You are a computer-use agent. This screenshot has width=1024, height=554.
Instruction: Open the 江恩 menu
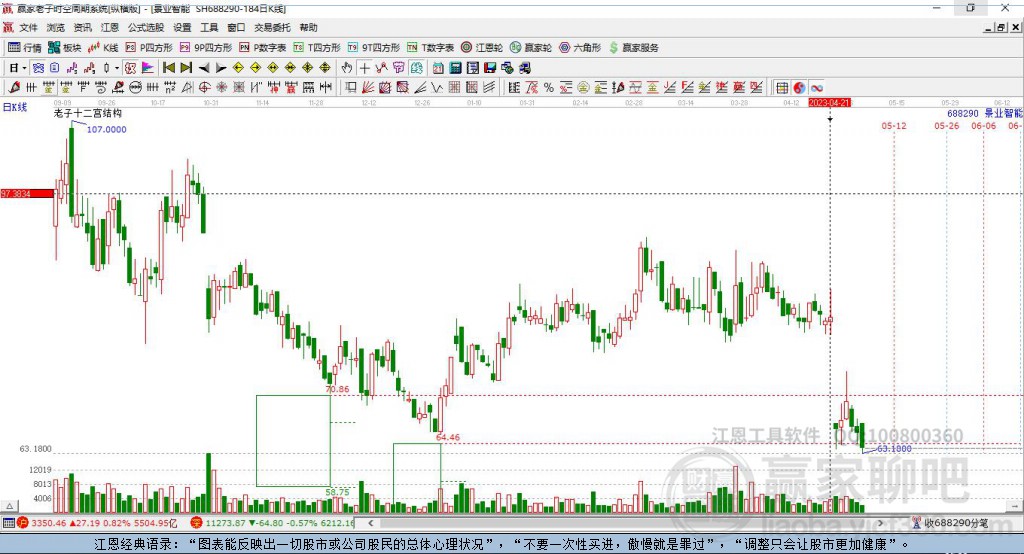[110, 27]
